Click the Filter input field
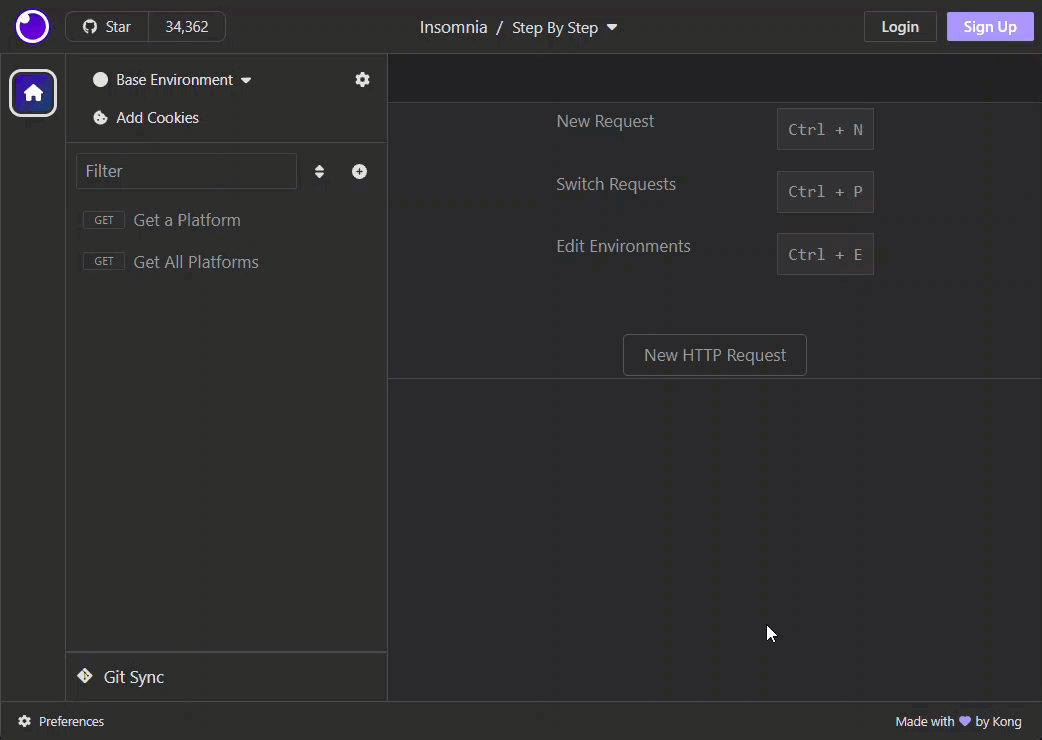Image resolution: width=1042 pixels, height=740 pixels. [x=186, y=171]
